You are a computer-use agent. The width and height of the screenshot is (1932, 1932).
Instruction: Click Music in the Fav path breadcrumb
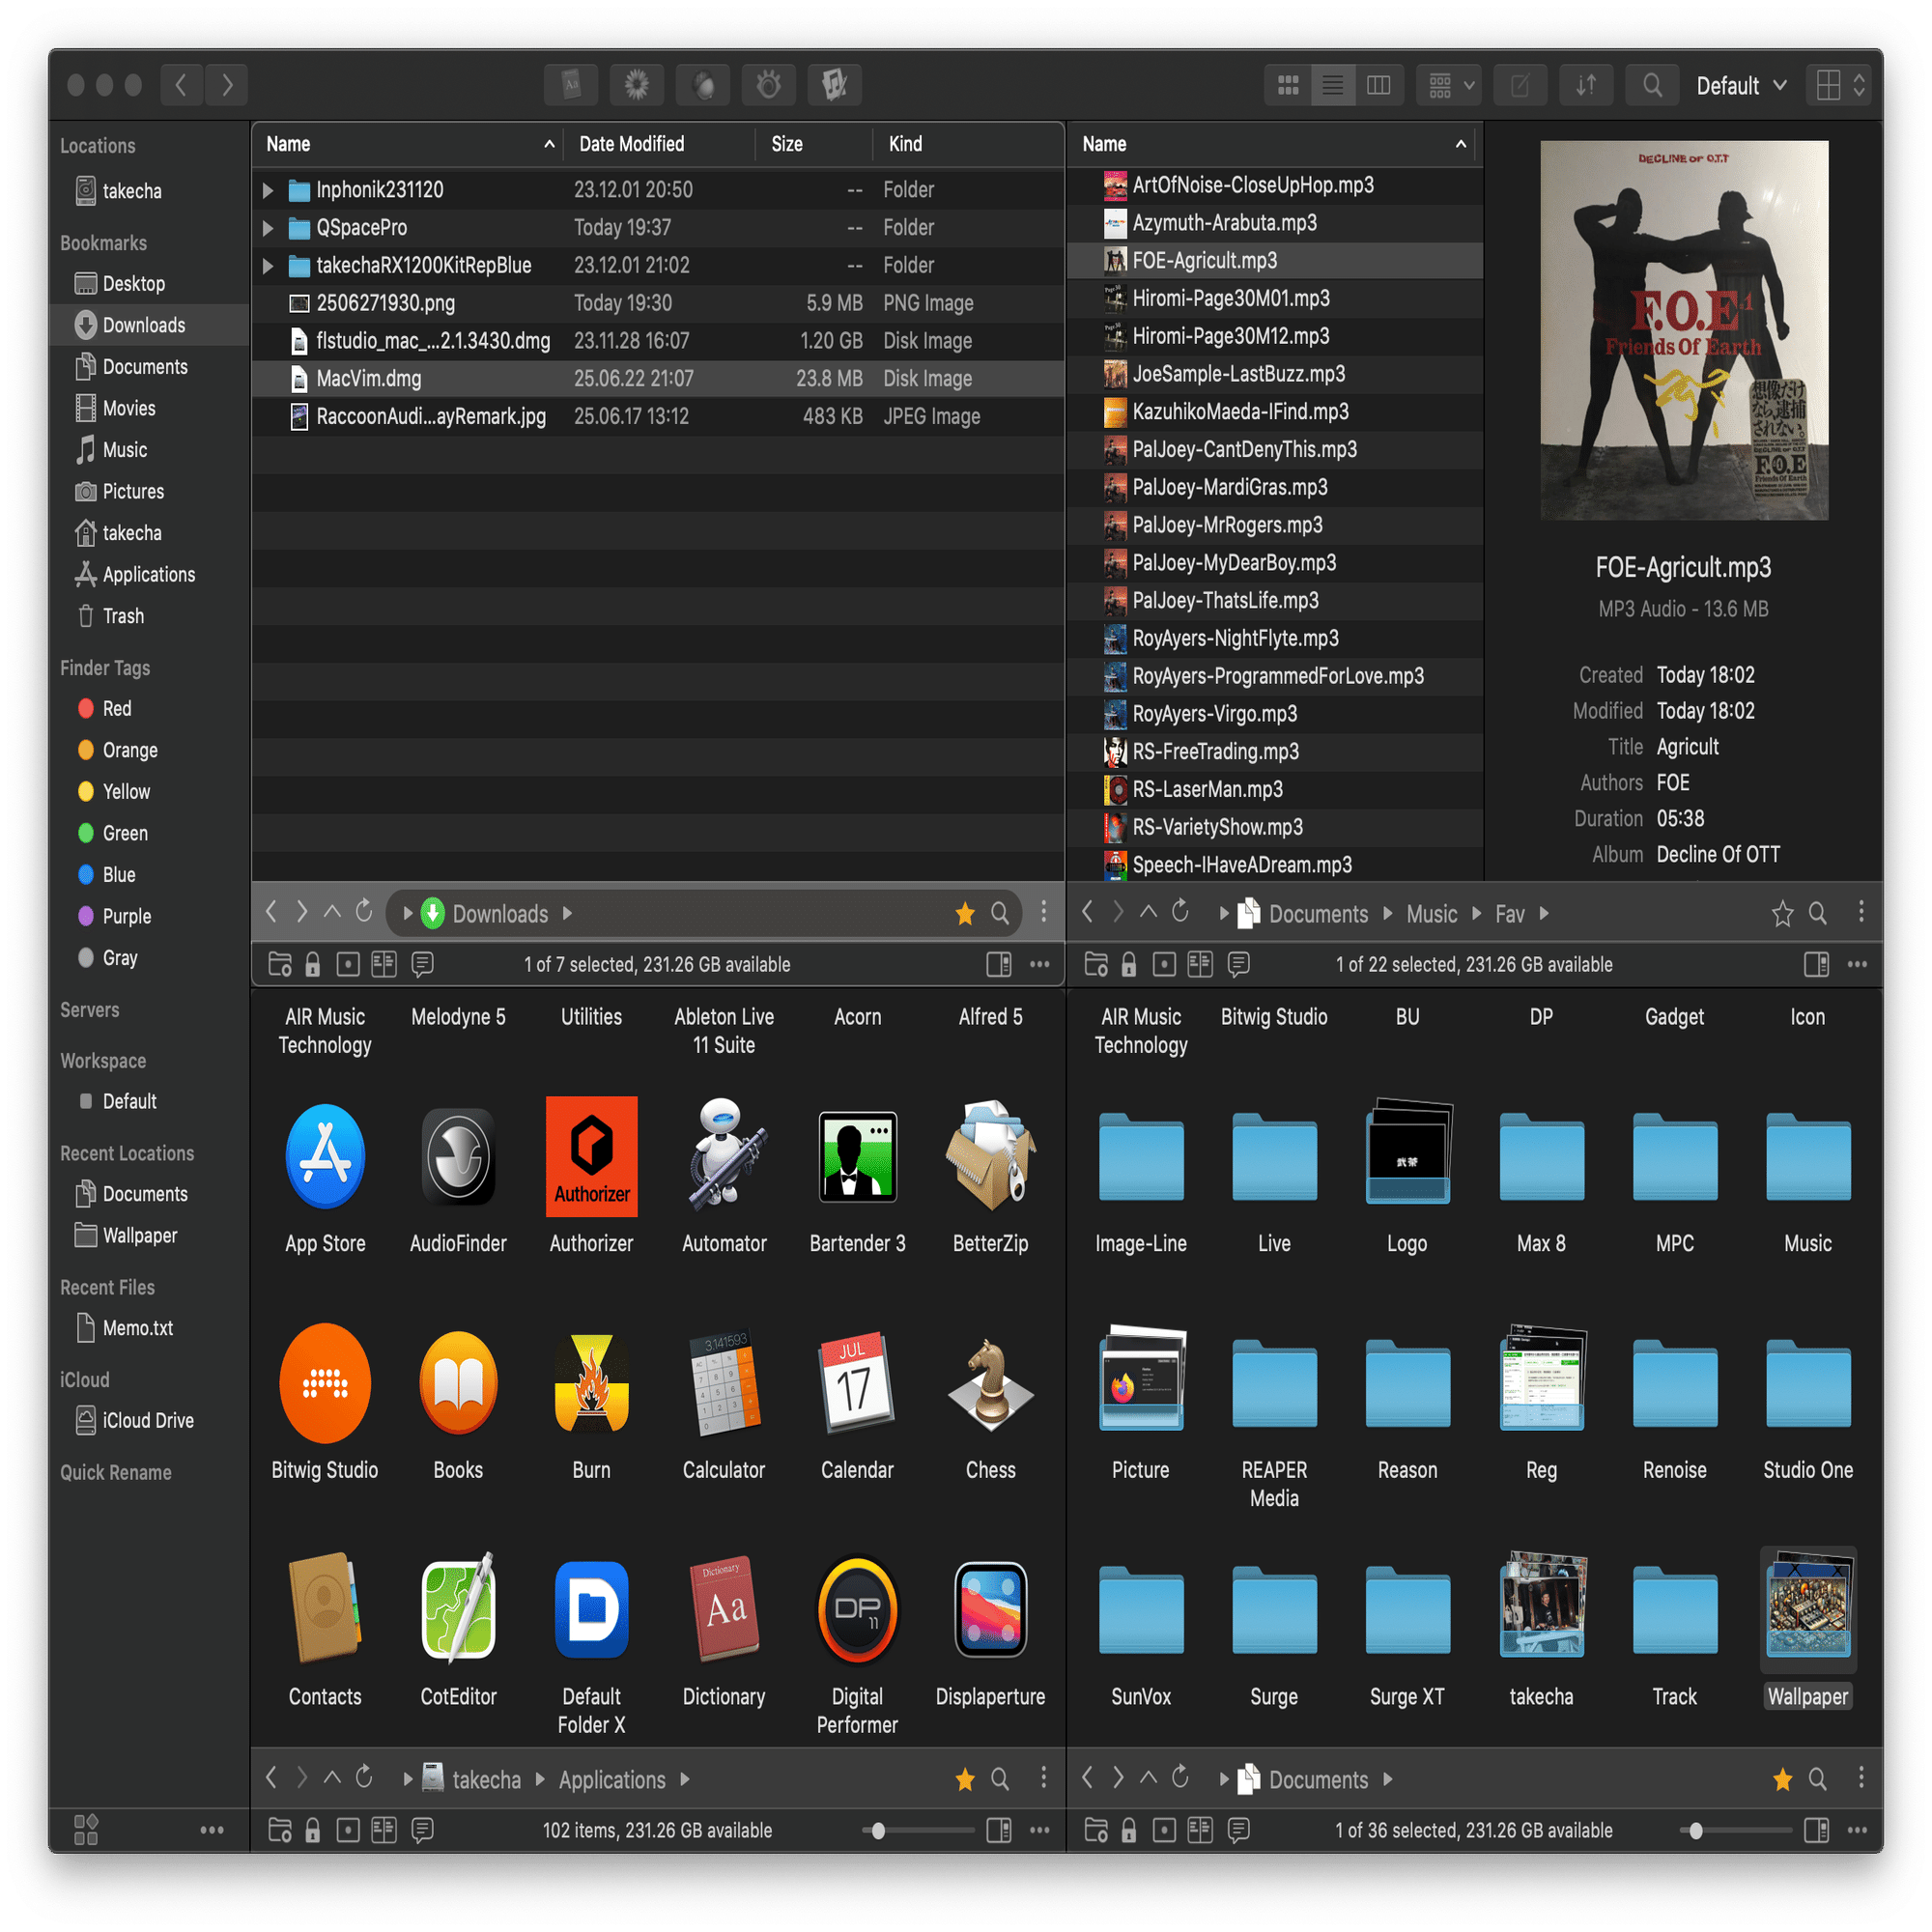coord(1431,913)
